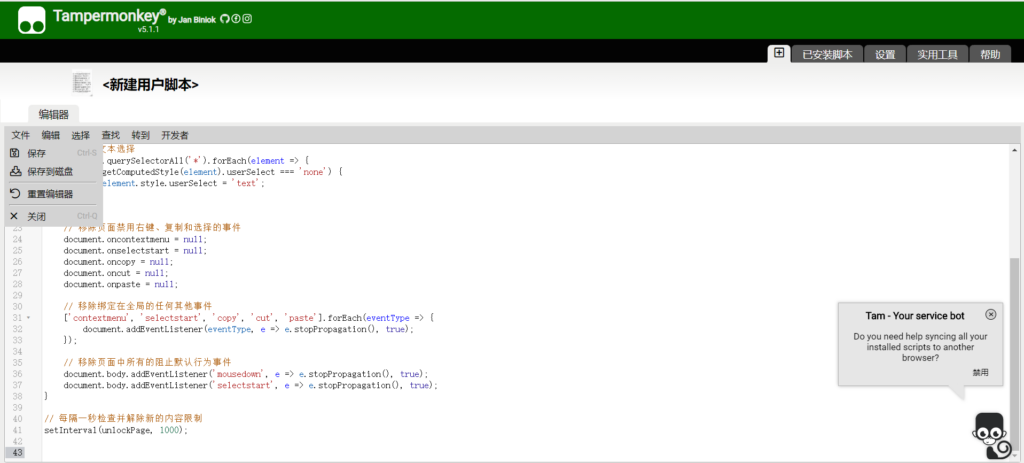Expand the 开发者 menu
The height and width of the screenshot is (463, 1024).
coord(174,135)
